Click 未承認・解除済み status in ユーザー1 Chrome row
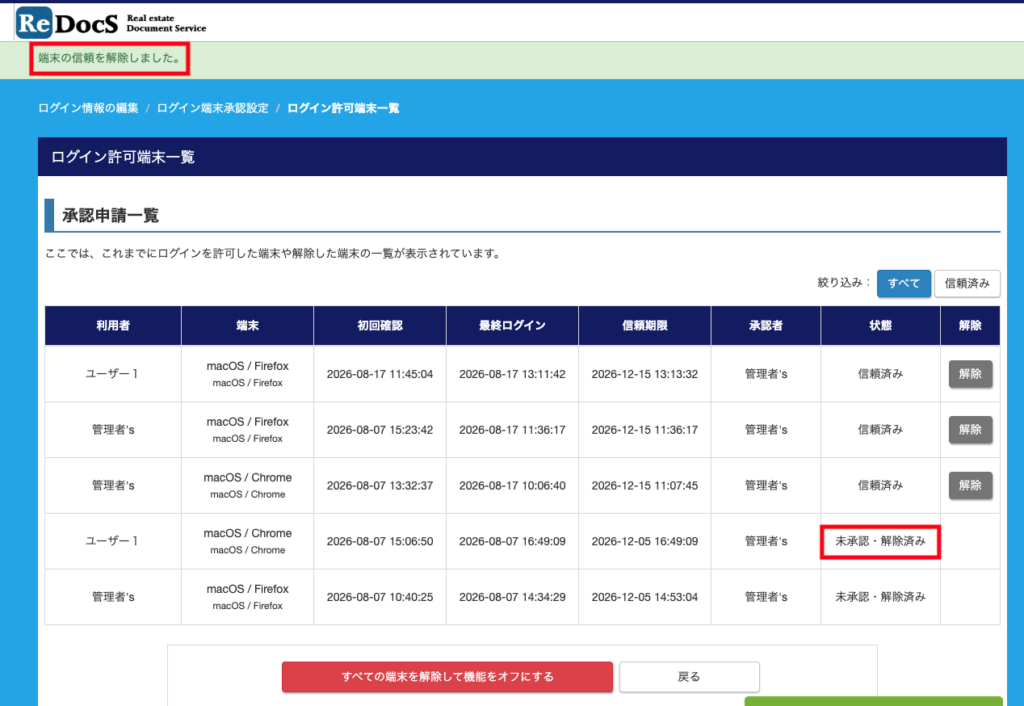Screen dimensions: 1024x706 pos(880,541)
